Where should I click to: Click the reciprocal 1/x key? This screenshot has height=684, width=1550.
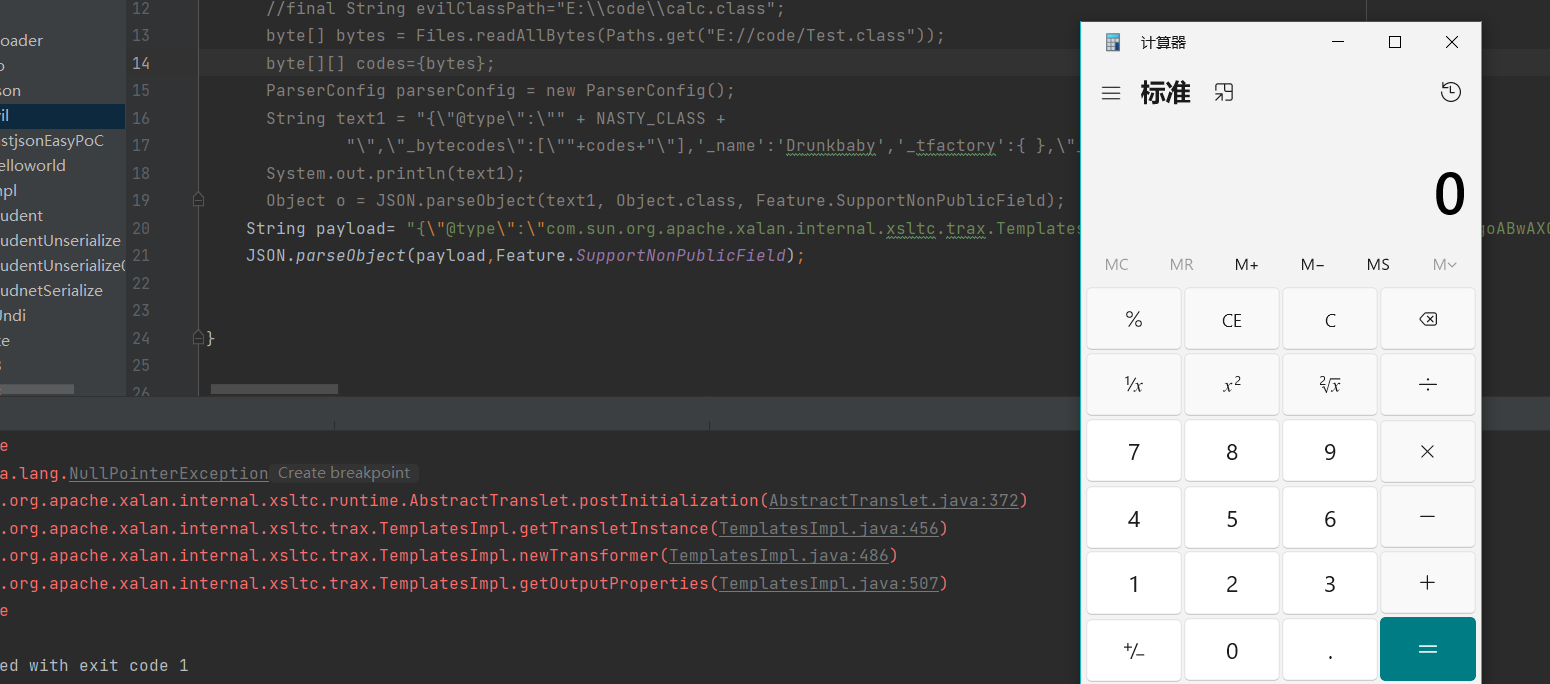point(1134,385)
